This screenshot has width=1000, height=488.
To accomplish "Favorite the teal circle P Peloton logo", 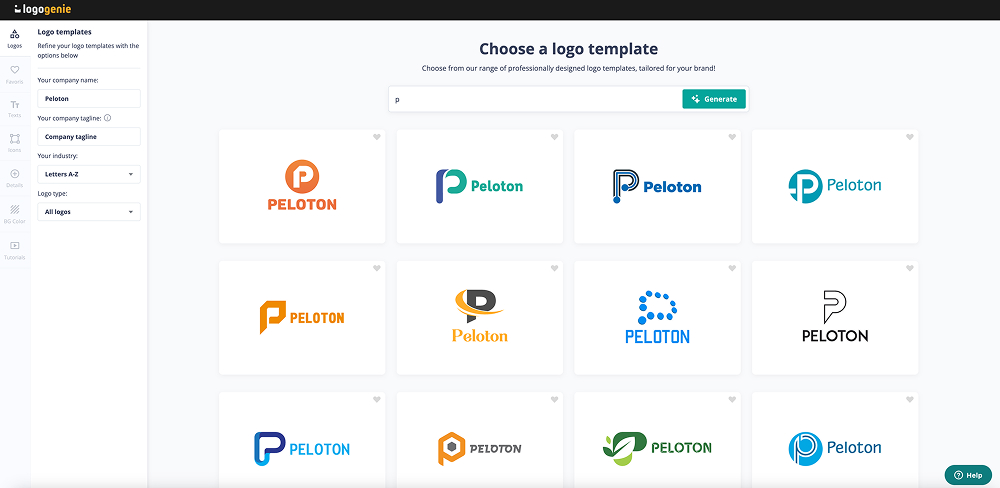I will point(910,137).
